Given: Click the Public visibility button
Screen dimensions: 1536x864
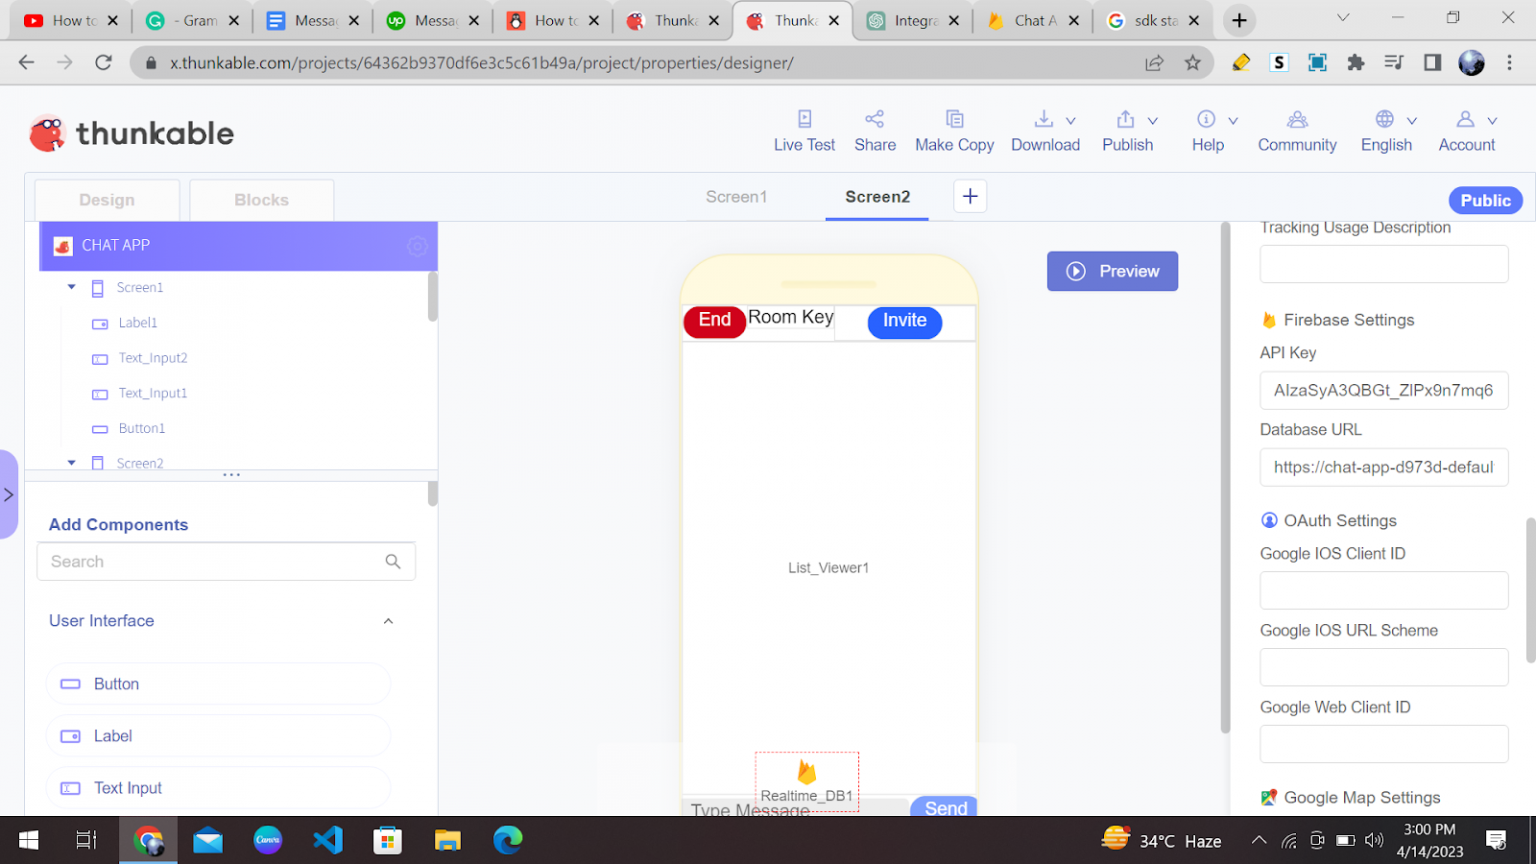Looking at the screenshot, I should tap(1485, 200).
